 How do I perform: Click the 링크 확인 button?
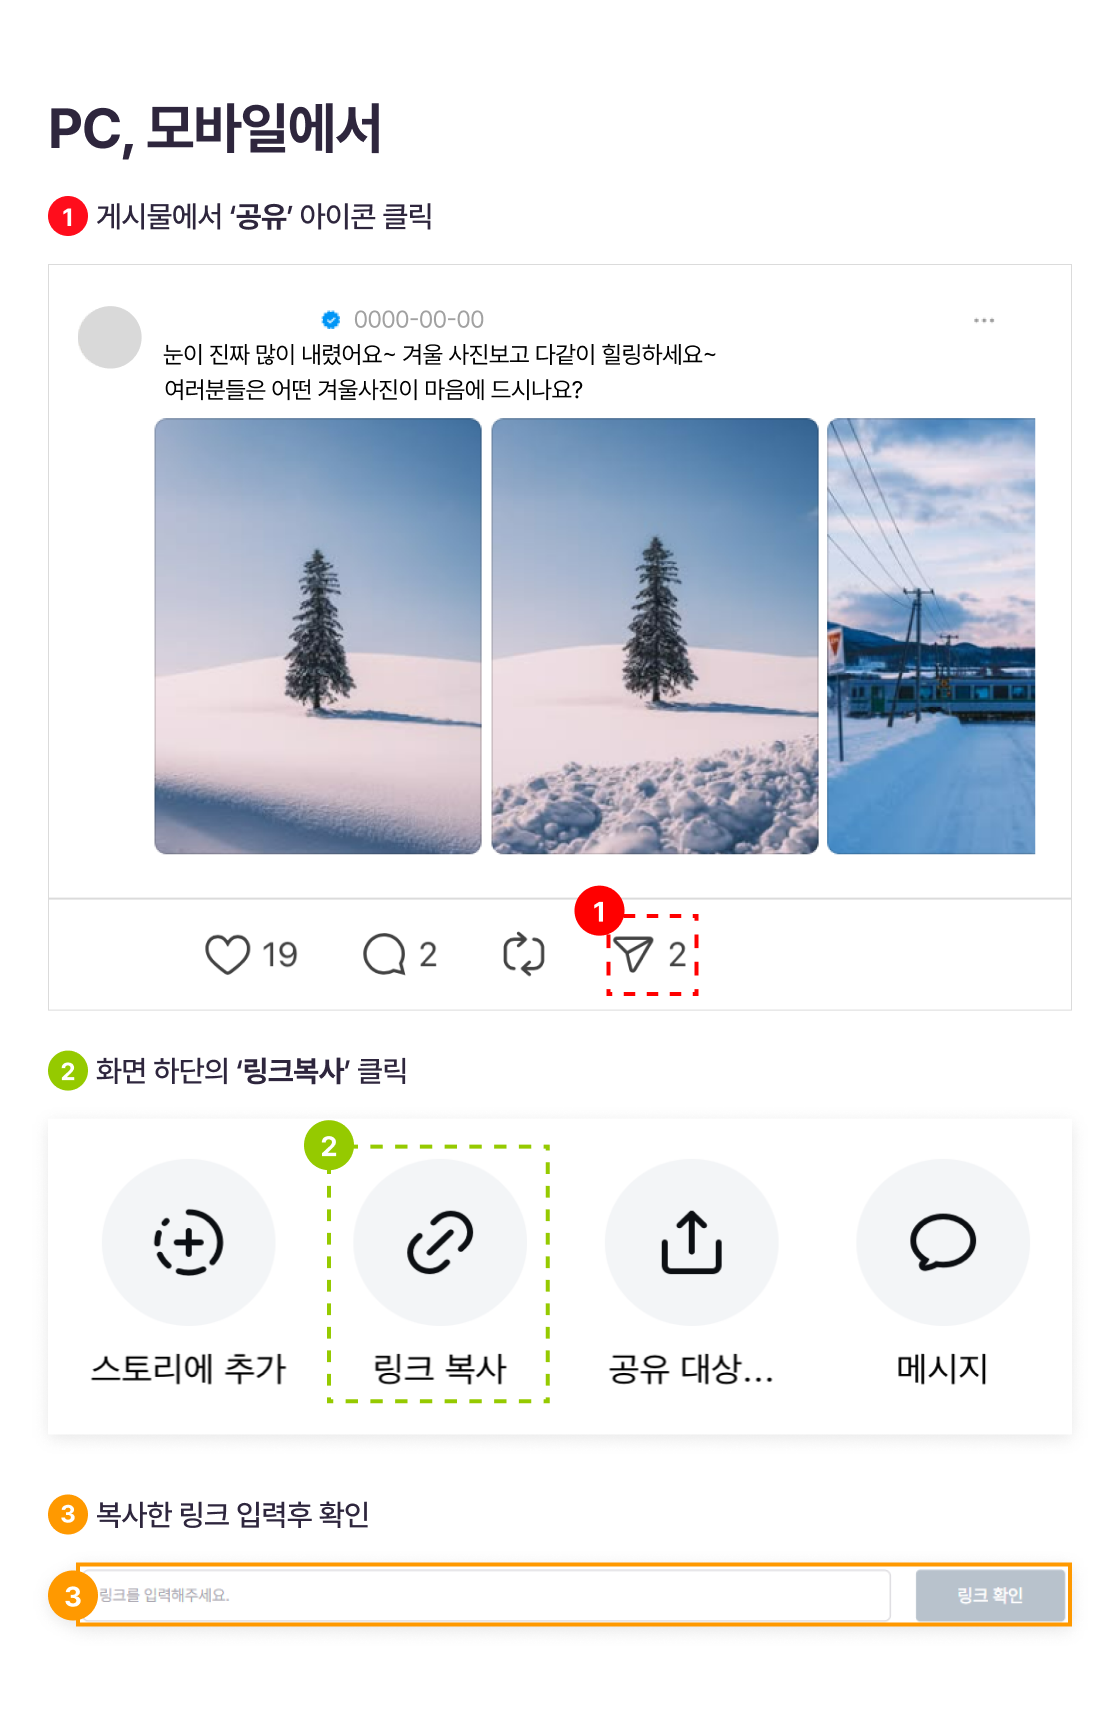click(x=990, y=1595)
